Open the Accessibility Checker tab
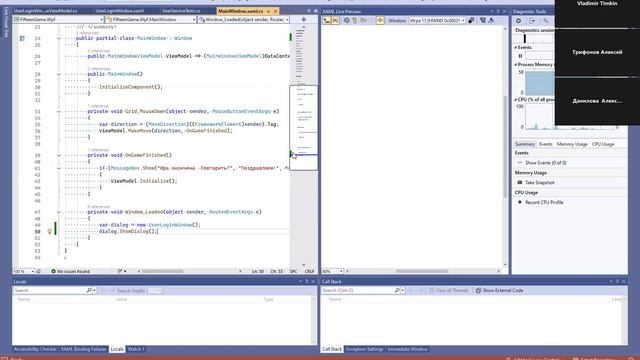 (35, 349)
